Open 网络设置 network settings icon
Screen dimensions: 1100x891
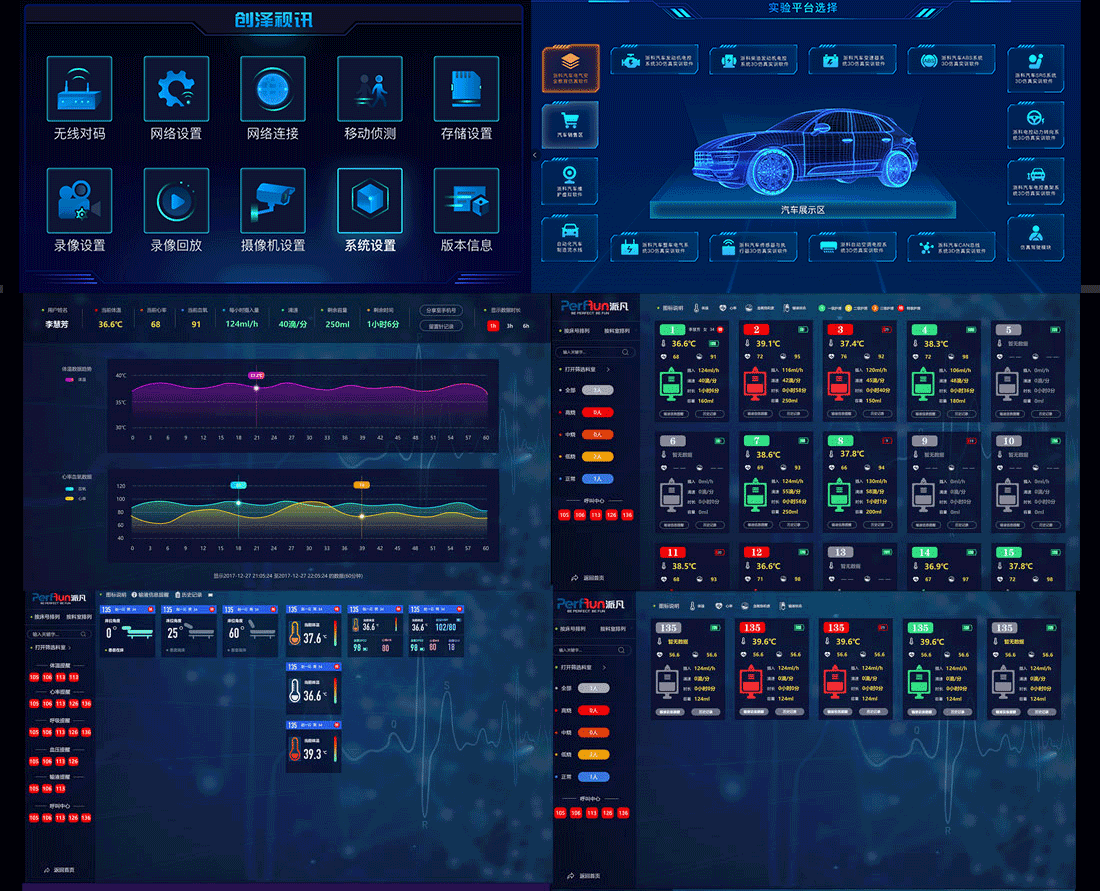pos(176,89)
